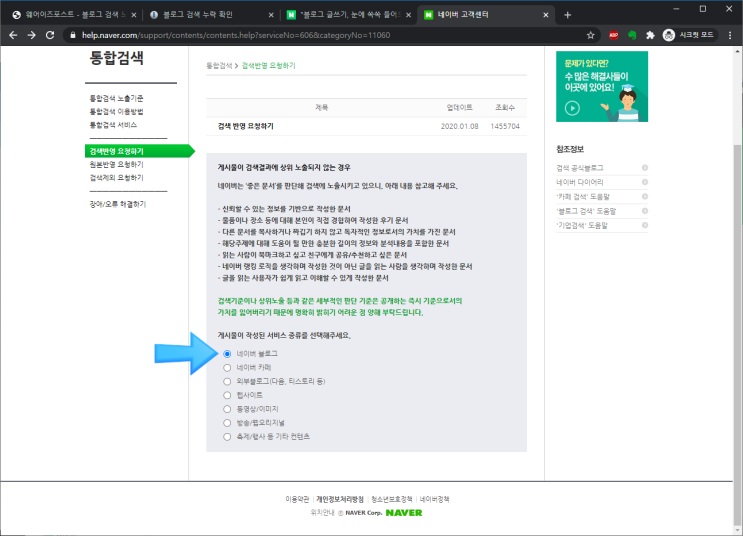Open 장애/오류 해결하기 sidebar item

tap(118, 204)
